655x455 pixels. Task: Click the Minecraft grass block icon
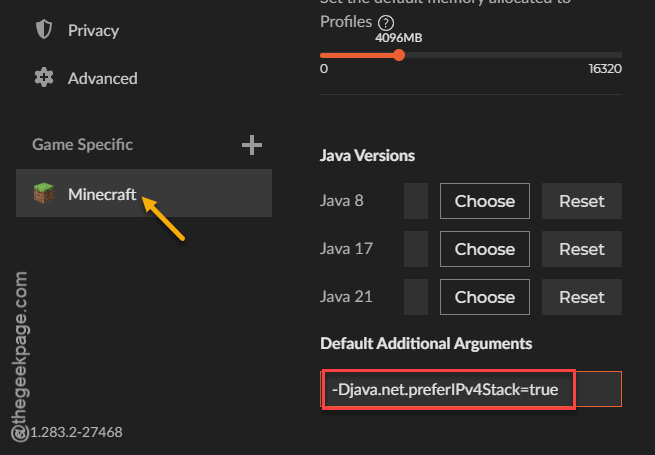pos(44,193)
